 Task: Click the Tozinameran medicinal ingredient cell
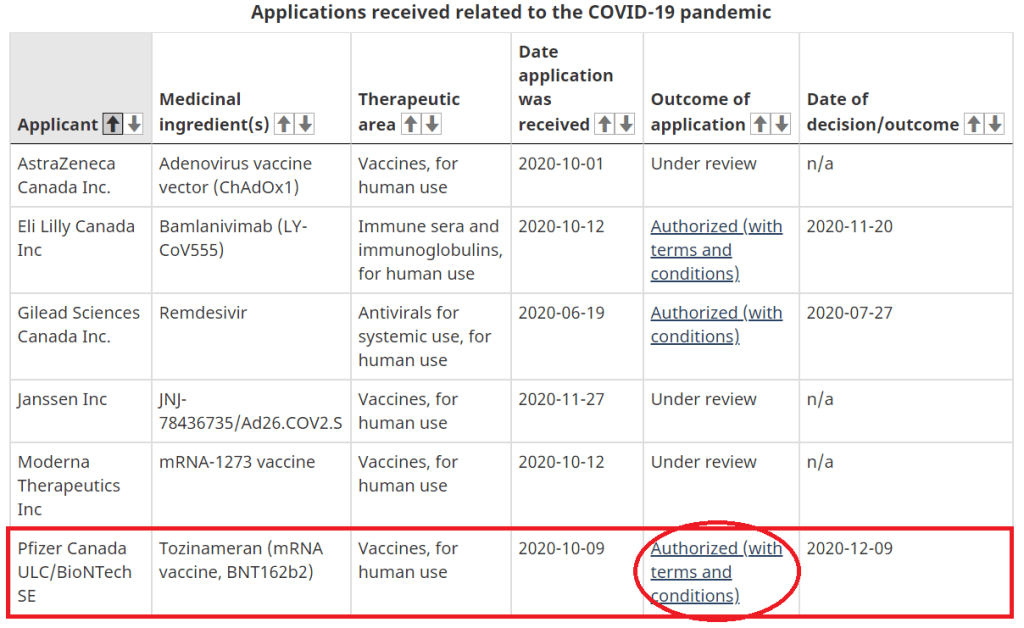pyautogui.click(x=240, y=560)
